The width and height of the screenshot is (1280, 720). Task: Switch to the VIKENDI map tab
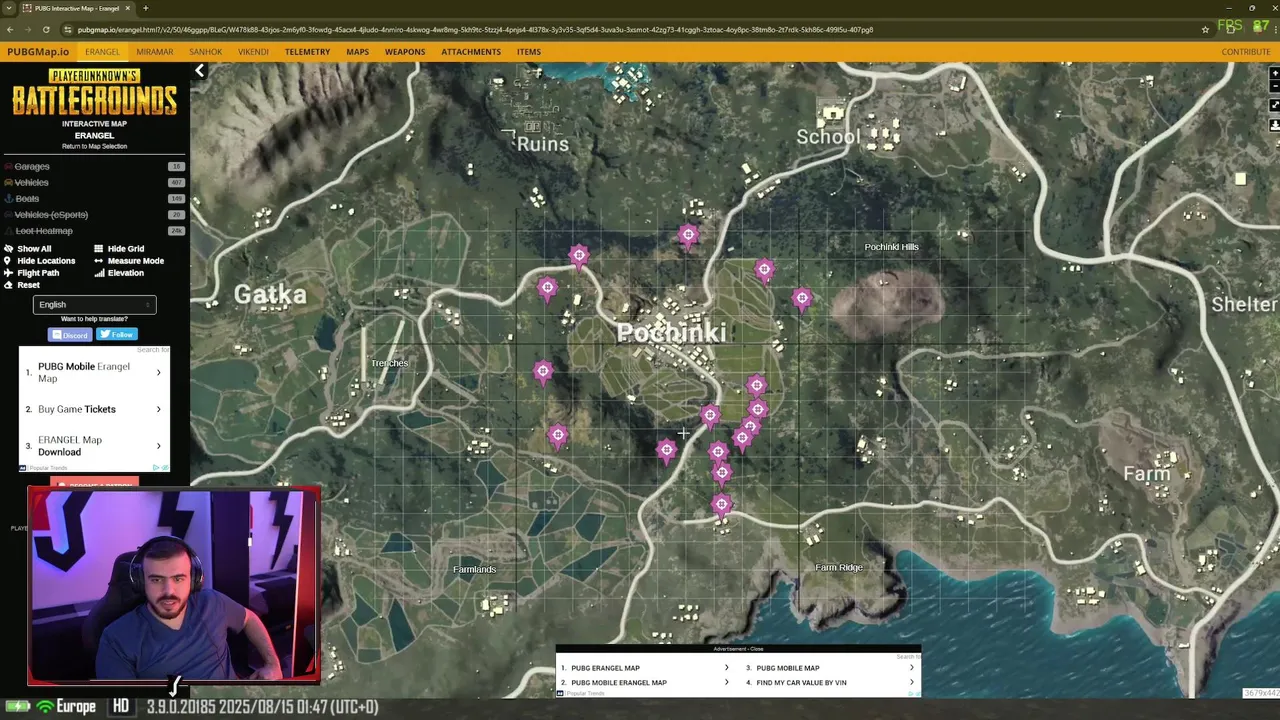(253, 52)
